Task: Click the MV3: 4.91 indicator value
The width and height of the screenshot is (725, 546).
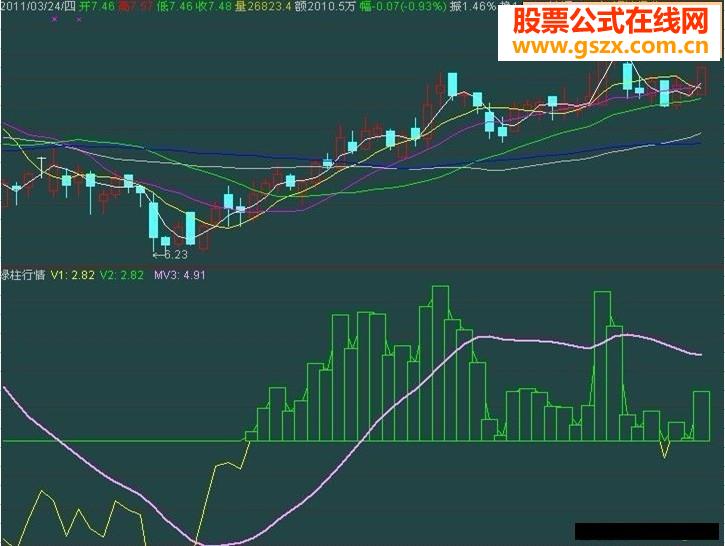Action: [180, 275]
